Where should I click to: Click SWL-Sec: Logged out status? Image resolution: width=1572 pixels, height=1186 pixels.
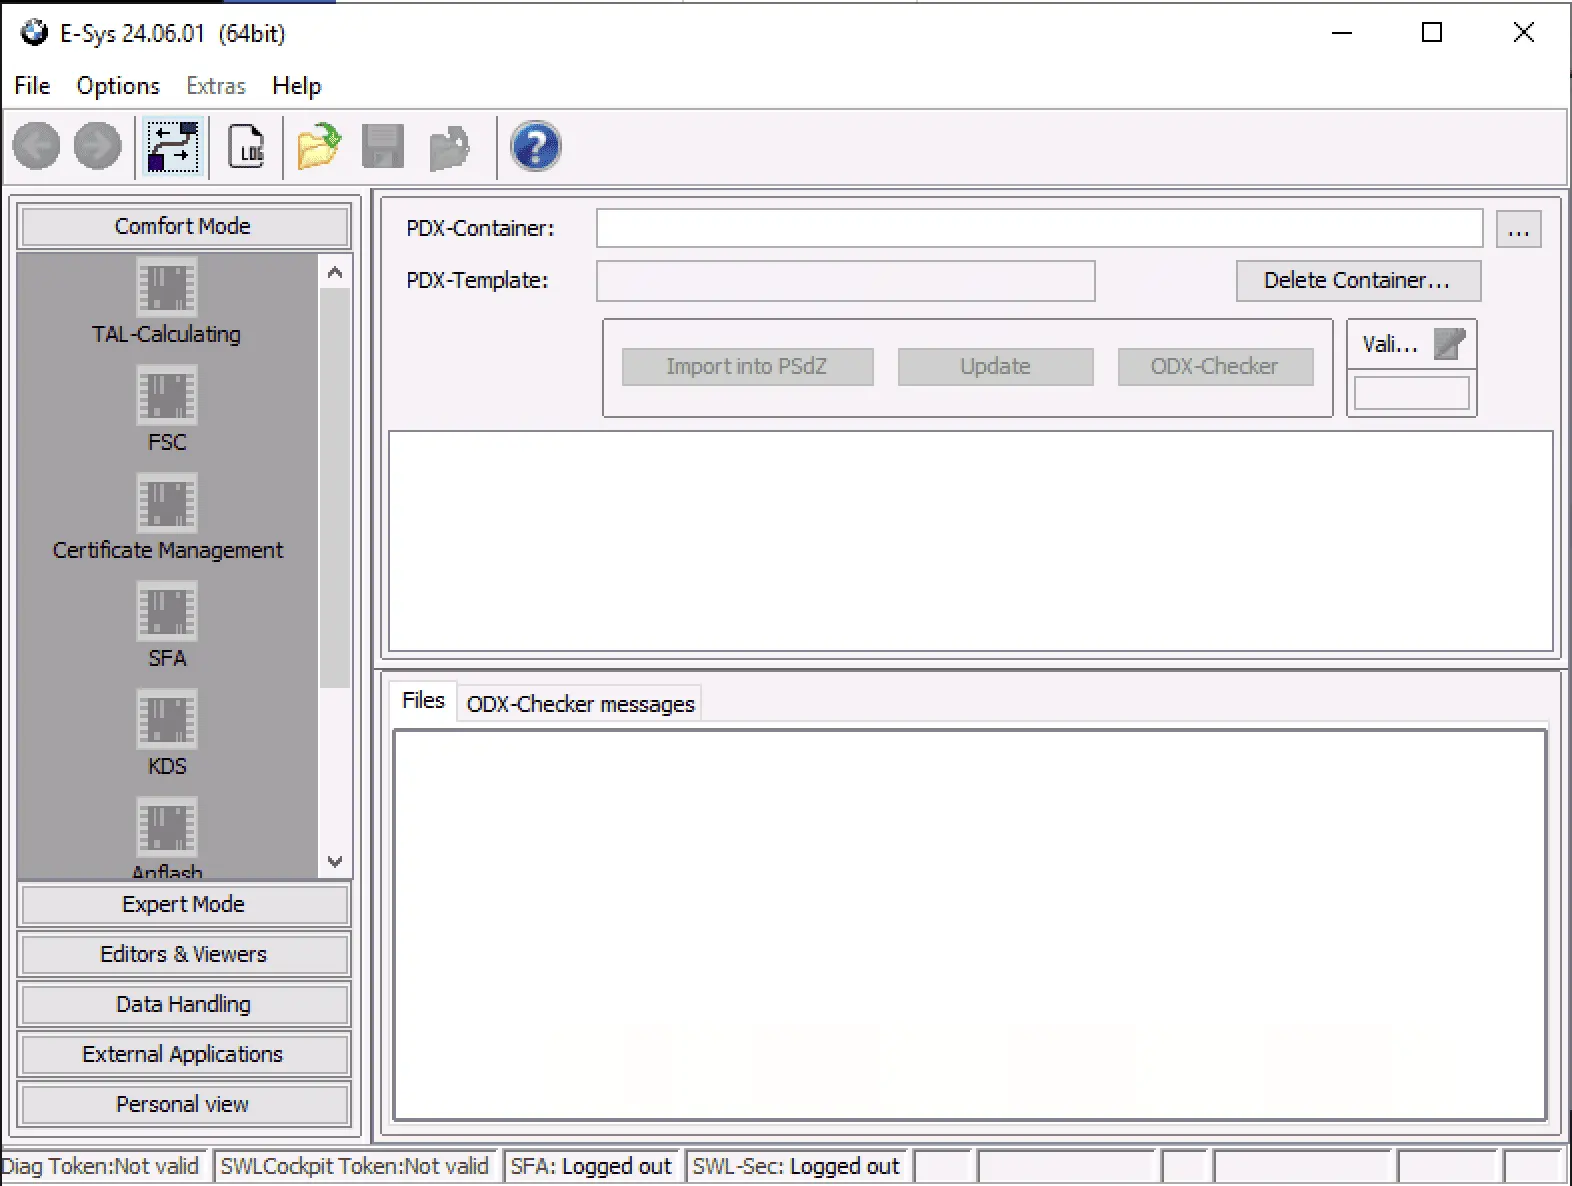tap(796, 1166)
